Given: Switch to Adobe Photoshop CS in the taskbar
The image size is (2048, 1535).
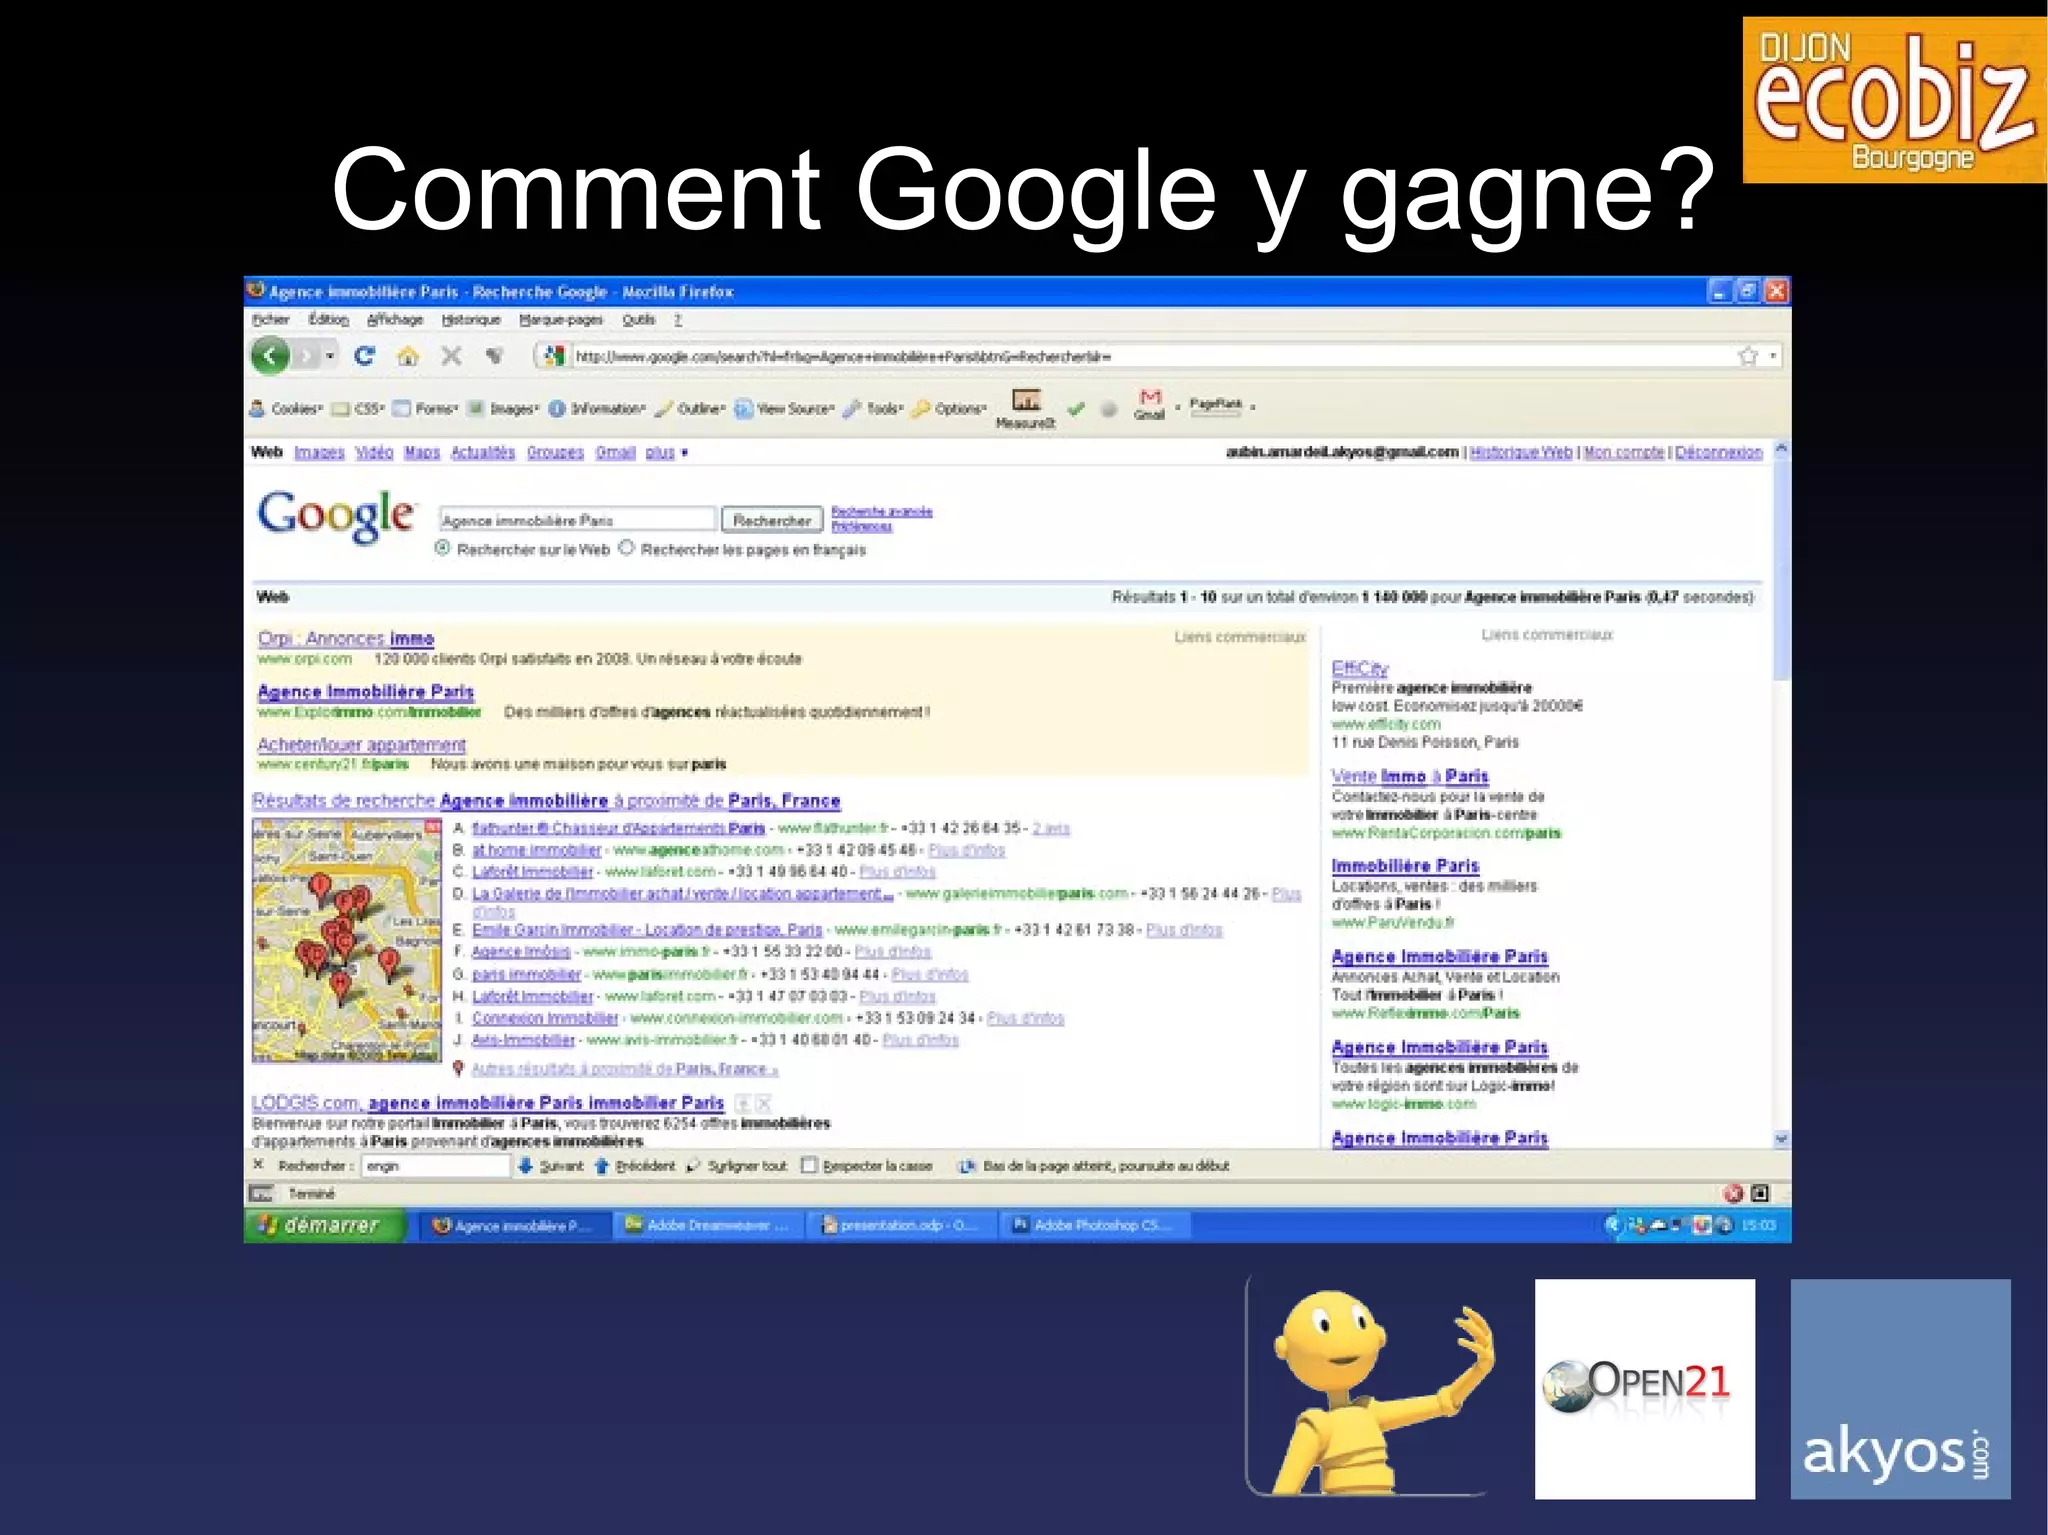Looking at the screenshot, I should pos(1096,1225).
